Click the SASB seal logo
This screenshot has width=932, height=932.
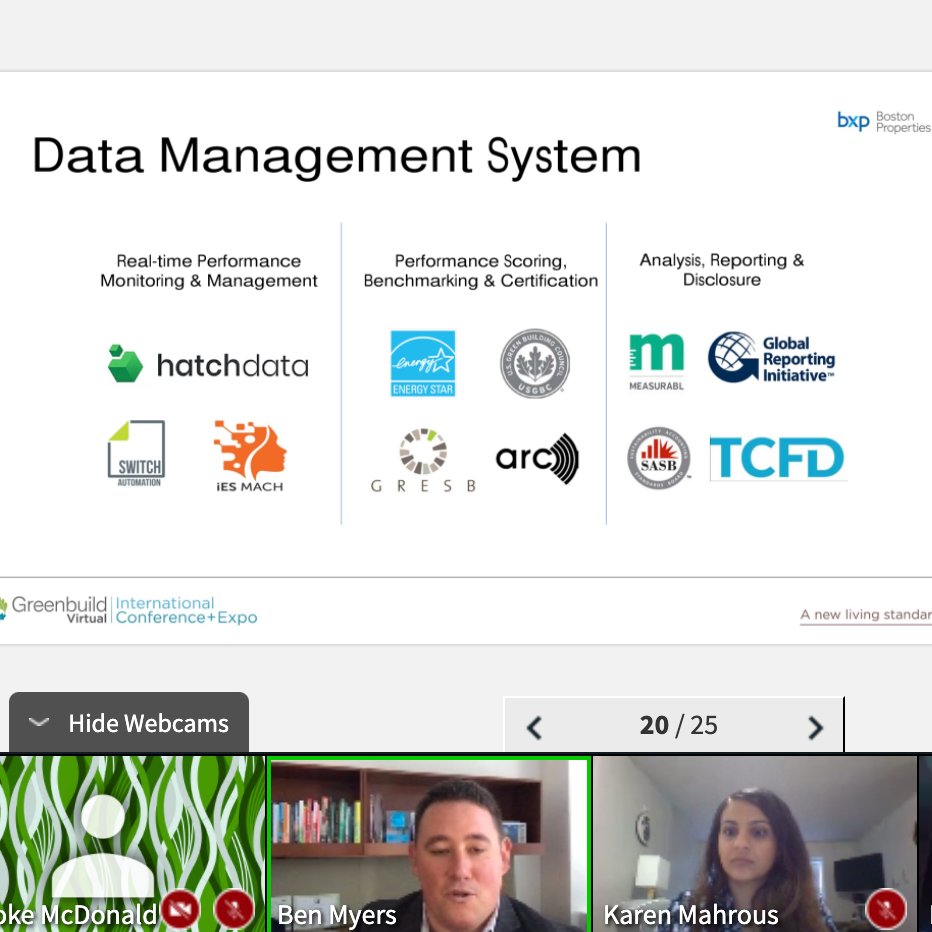[659, 458]
